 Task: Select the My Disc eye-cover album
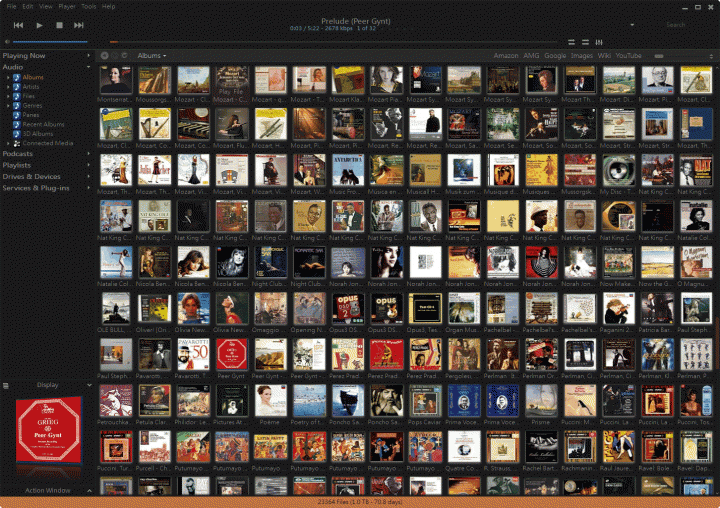(619, 170)
